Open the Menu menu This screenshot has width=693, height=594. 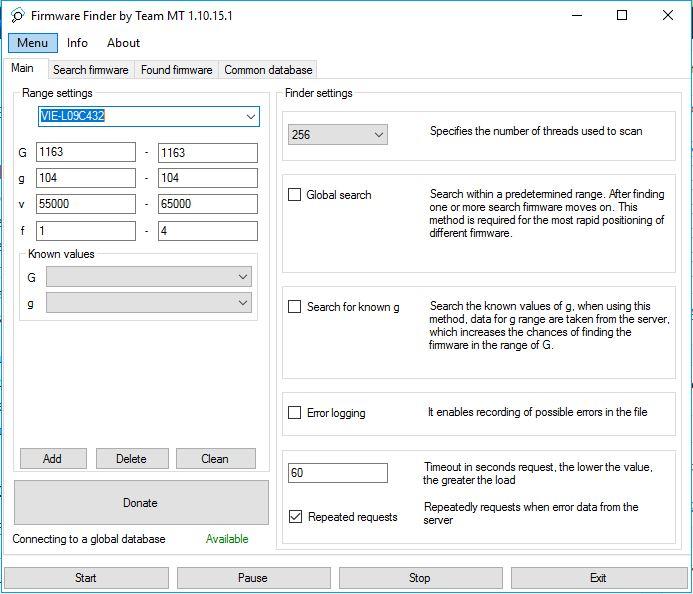point(33,43)
